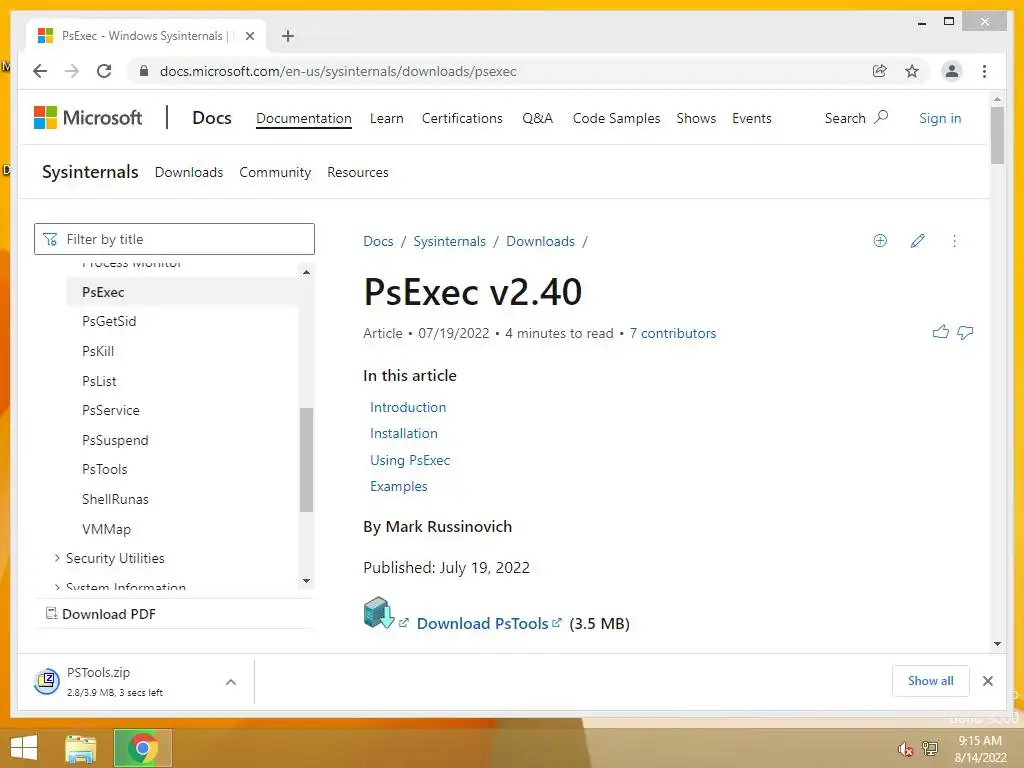The image size is (1024, 768).
Task: Select PsService in the sidebar
Action: point(110,410)
